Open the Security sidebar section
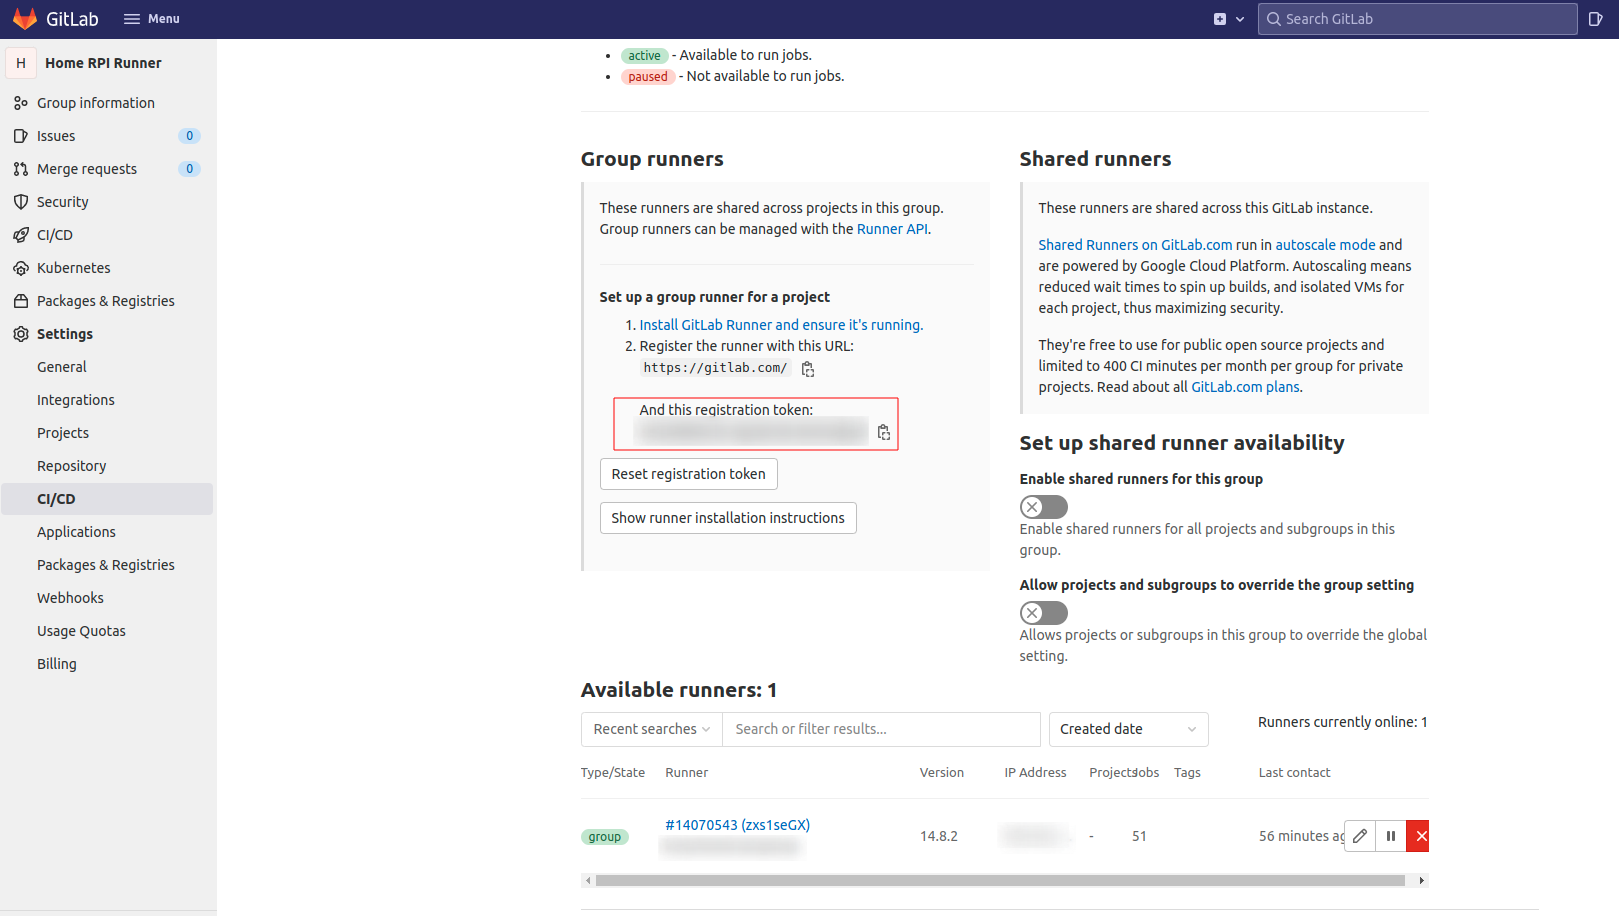The image size is (1619, 916). coord(63,202)
